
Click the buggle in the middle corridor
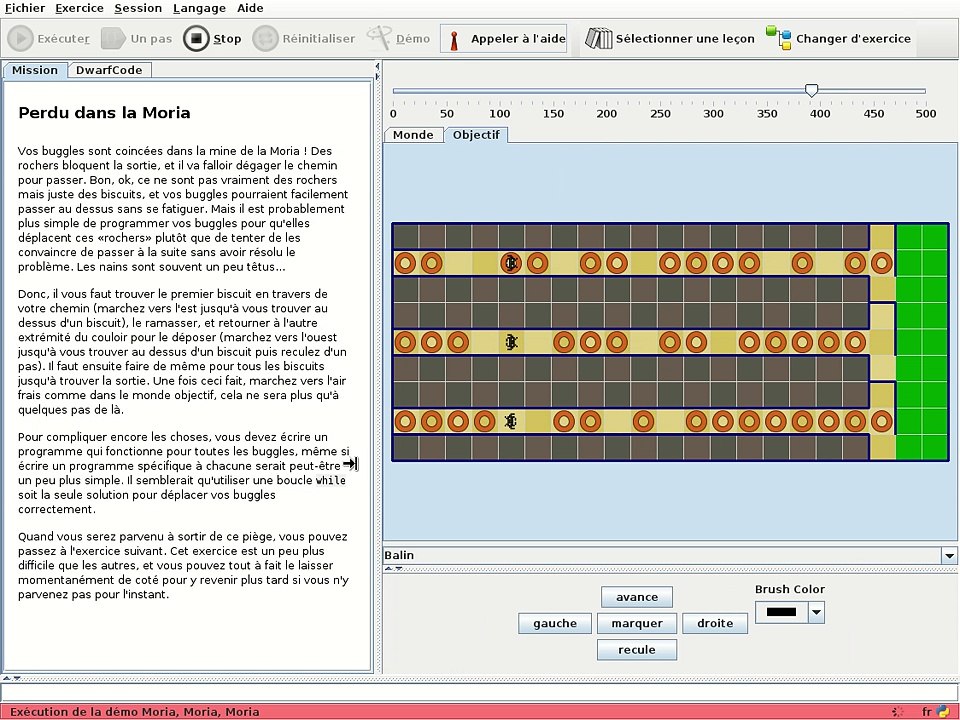(511, 342)
